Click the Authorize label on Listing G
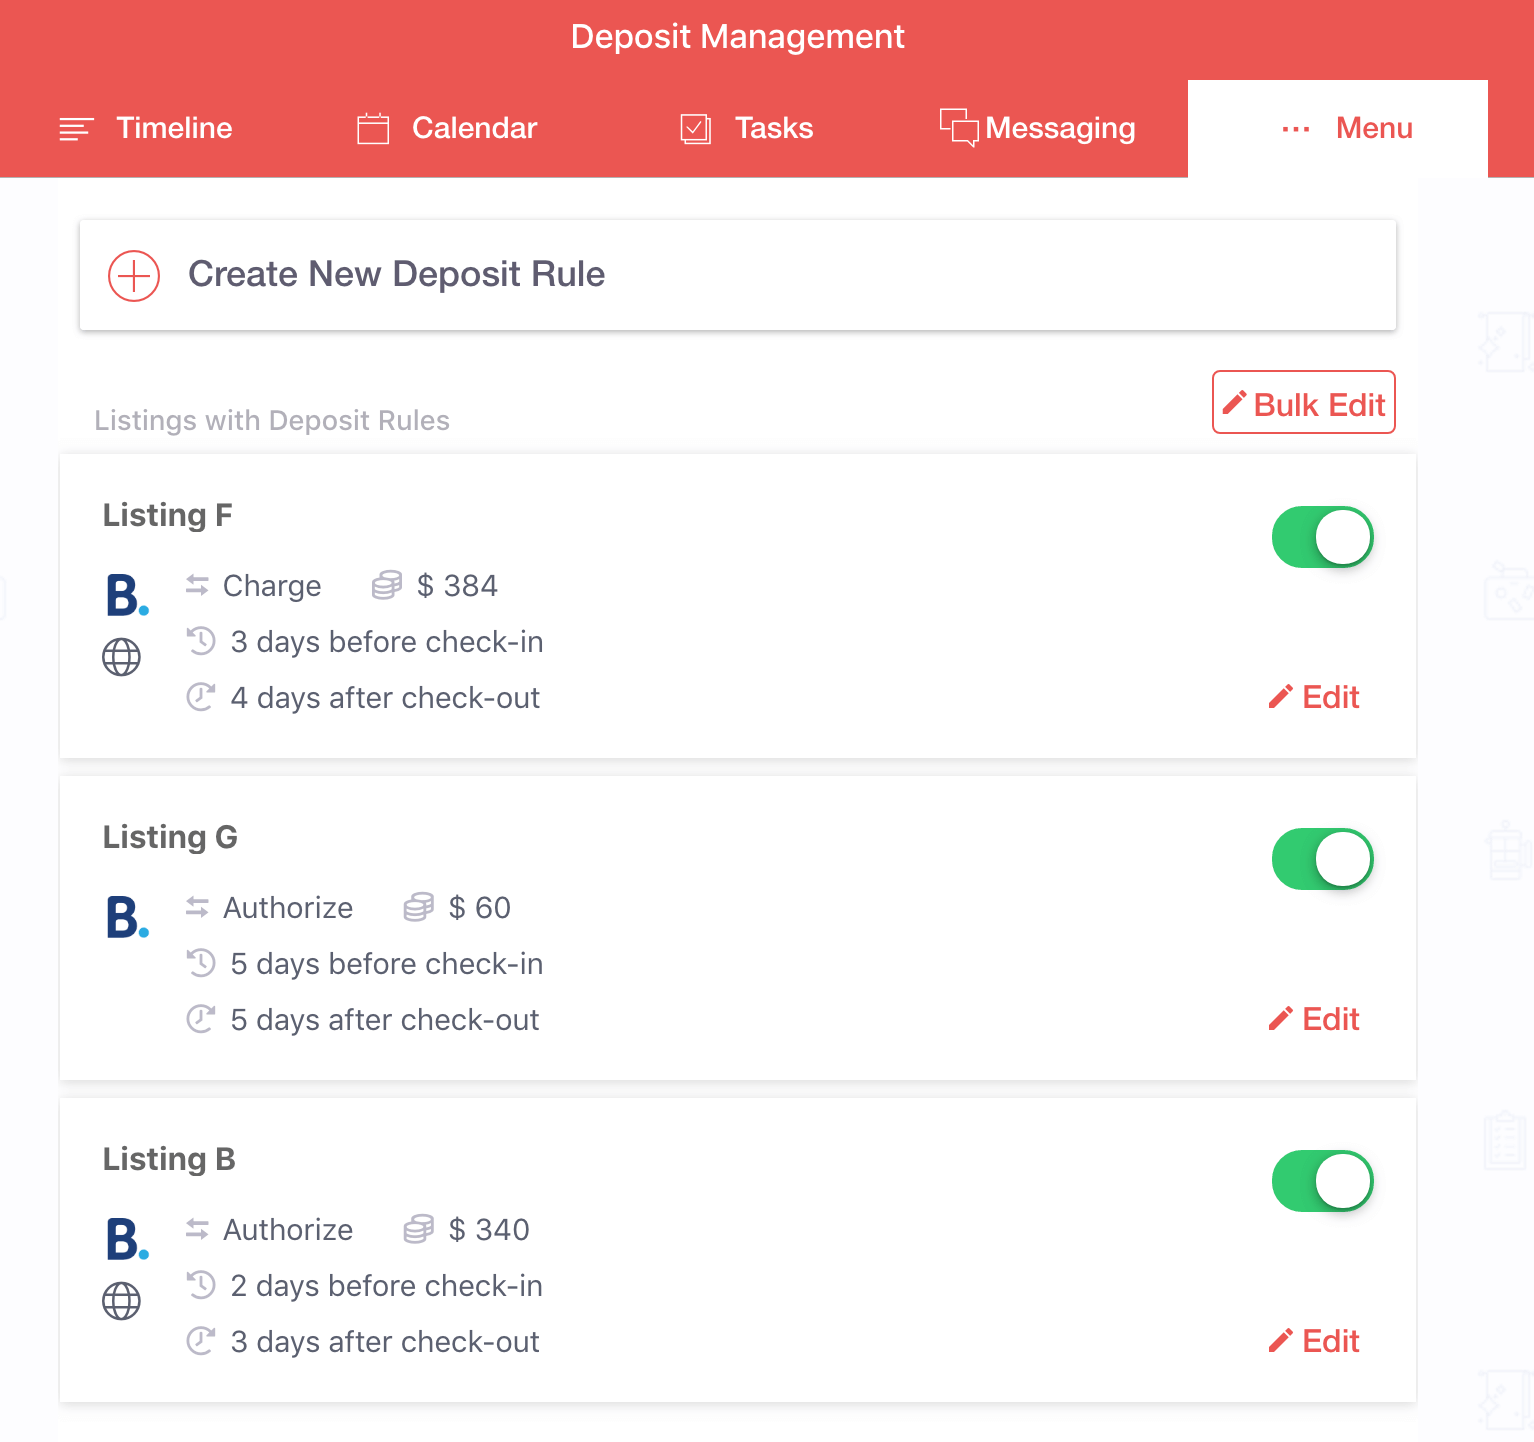The height and width of the screenshot is (1442, 1534). pyautogui.click(x=288, y=908)
